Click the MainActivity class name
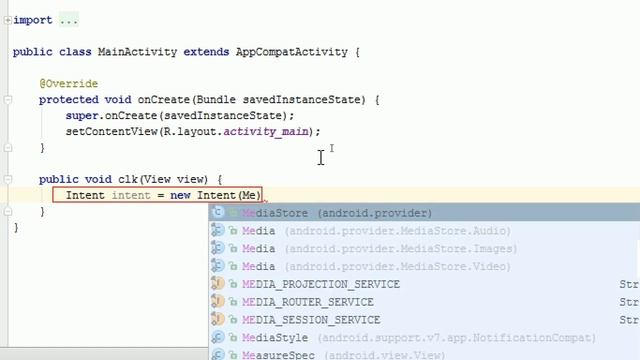This screenshot has height=360, width=640. tap(138, 52)
